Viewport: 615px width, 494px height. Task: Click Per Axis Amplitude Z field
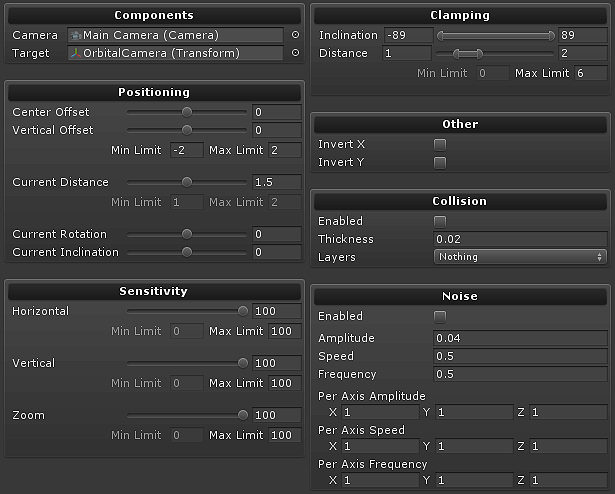pos(568,412)
